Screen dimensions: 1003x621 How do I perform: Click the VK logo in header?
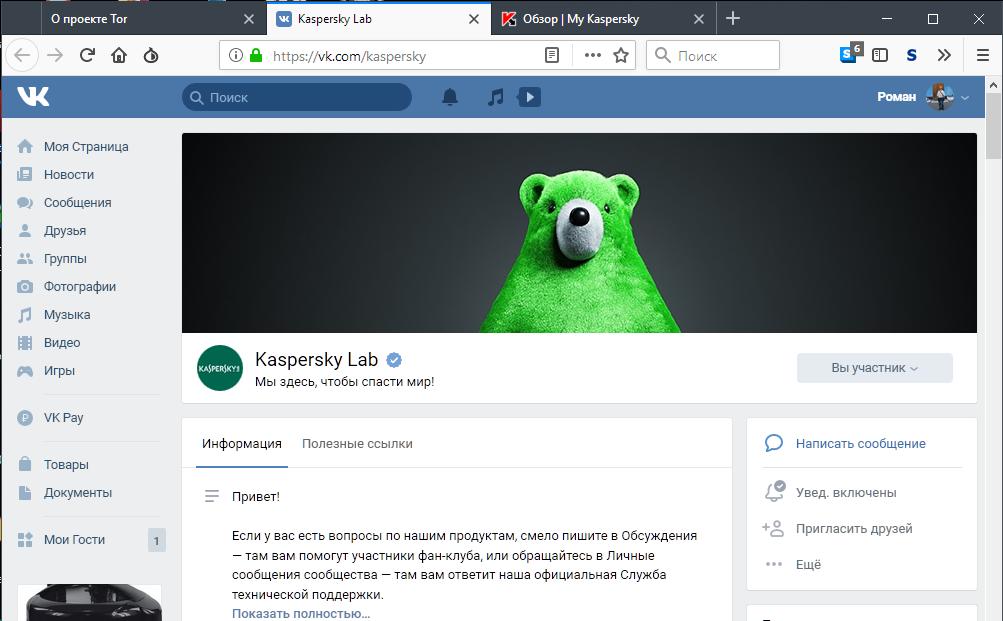(33, 97)
